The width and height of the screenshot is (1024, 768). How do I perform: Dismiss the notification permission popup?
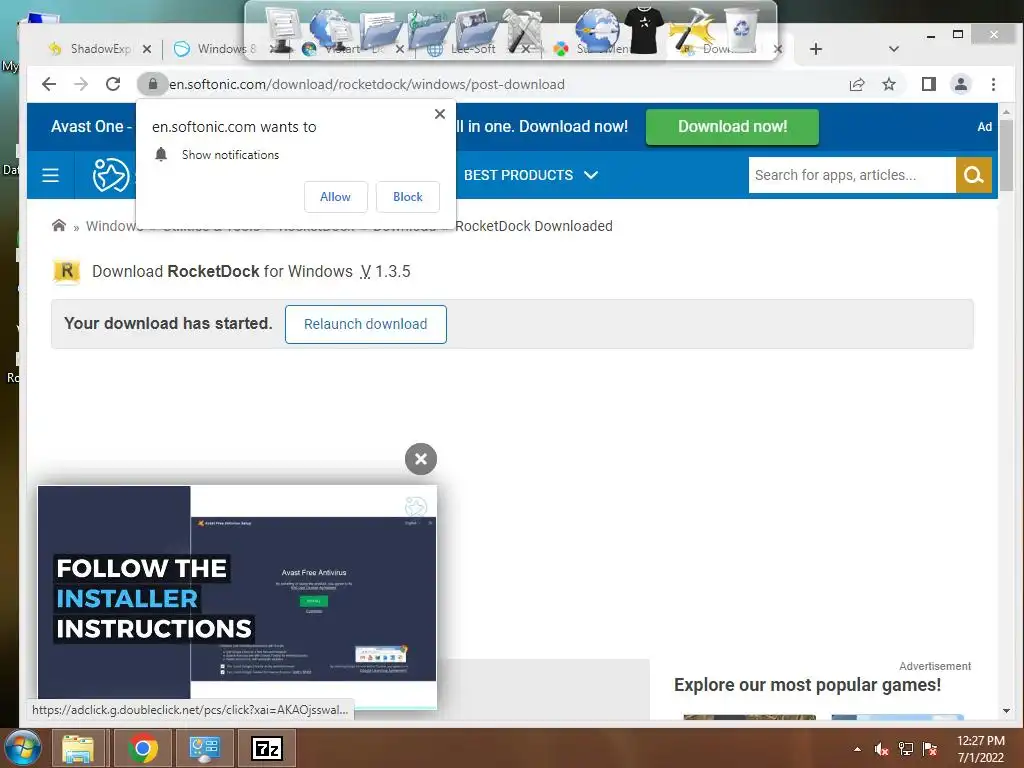[x=440, y=114]
